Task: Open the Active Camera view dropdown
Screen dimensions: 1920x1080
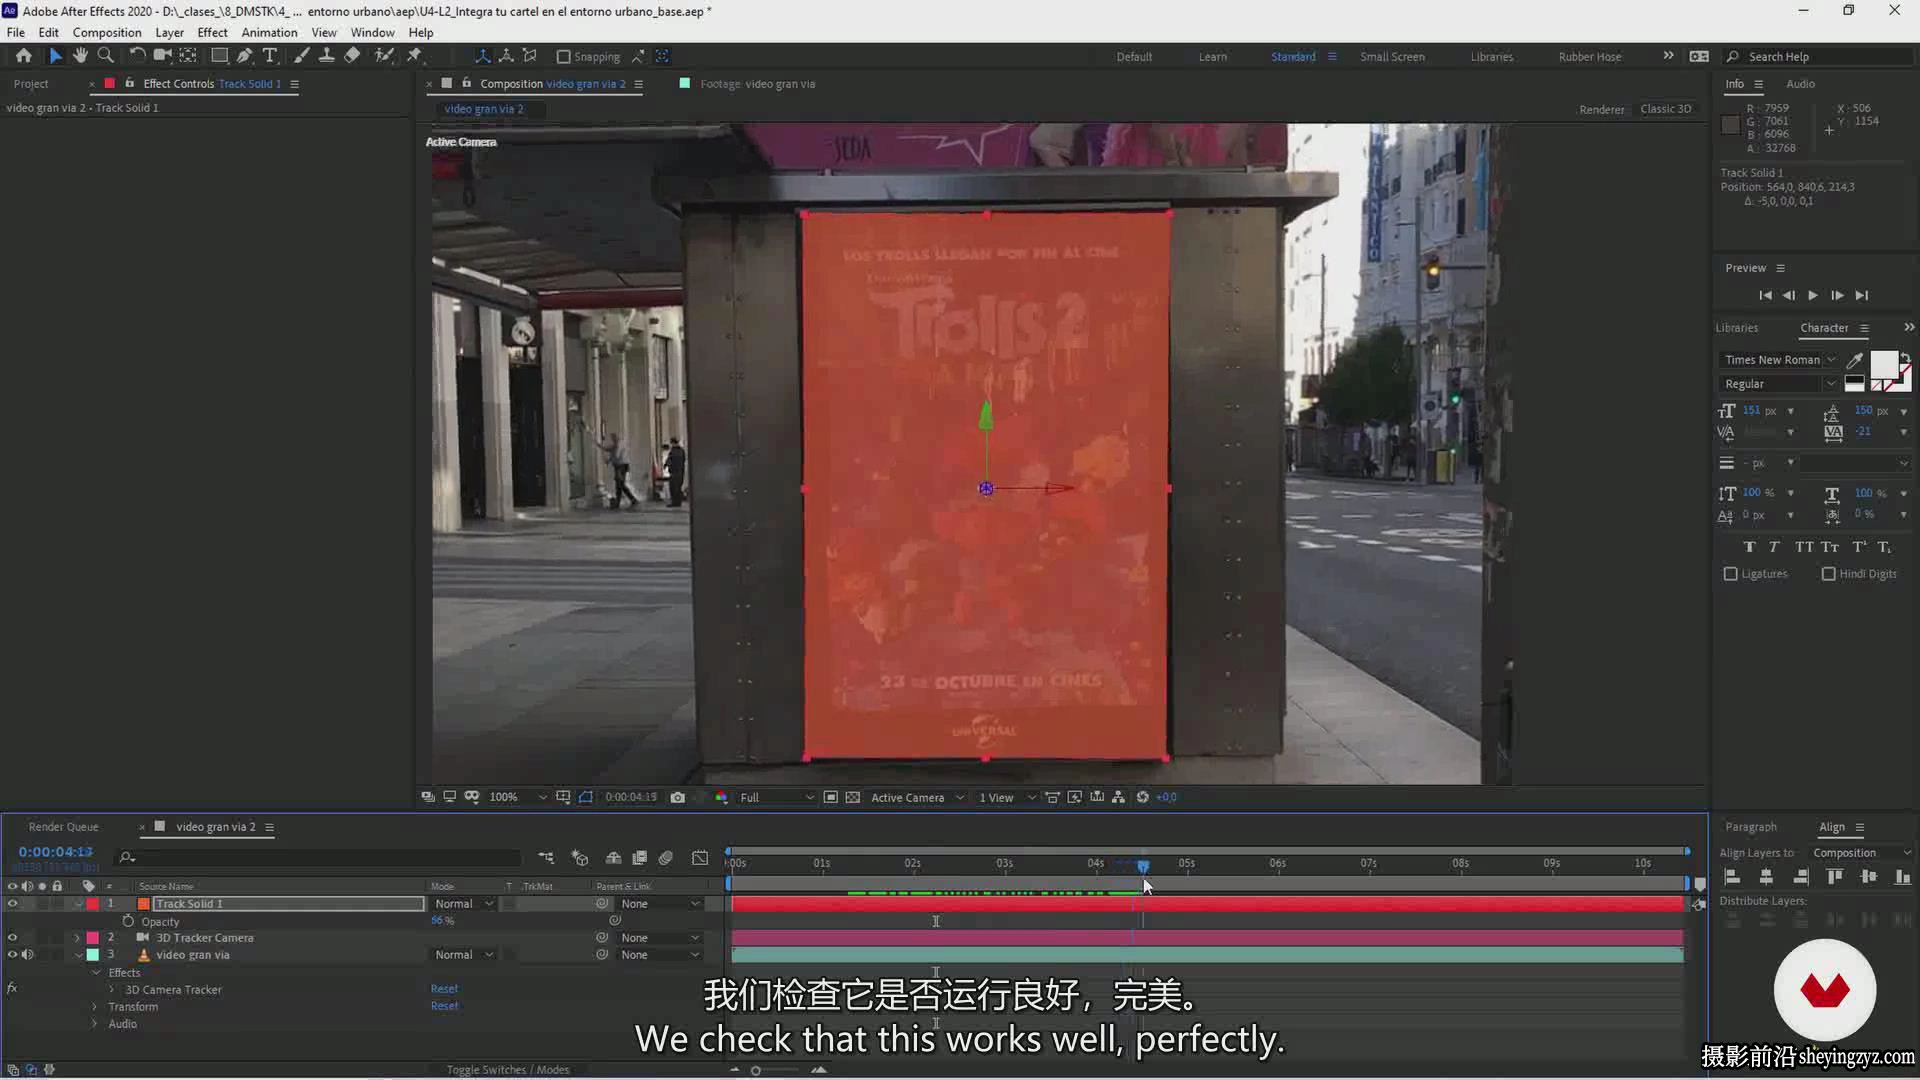Action: tap(917, 797)
